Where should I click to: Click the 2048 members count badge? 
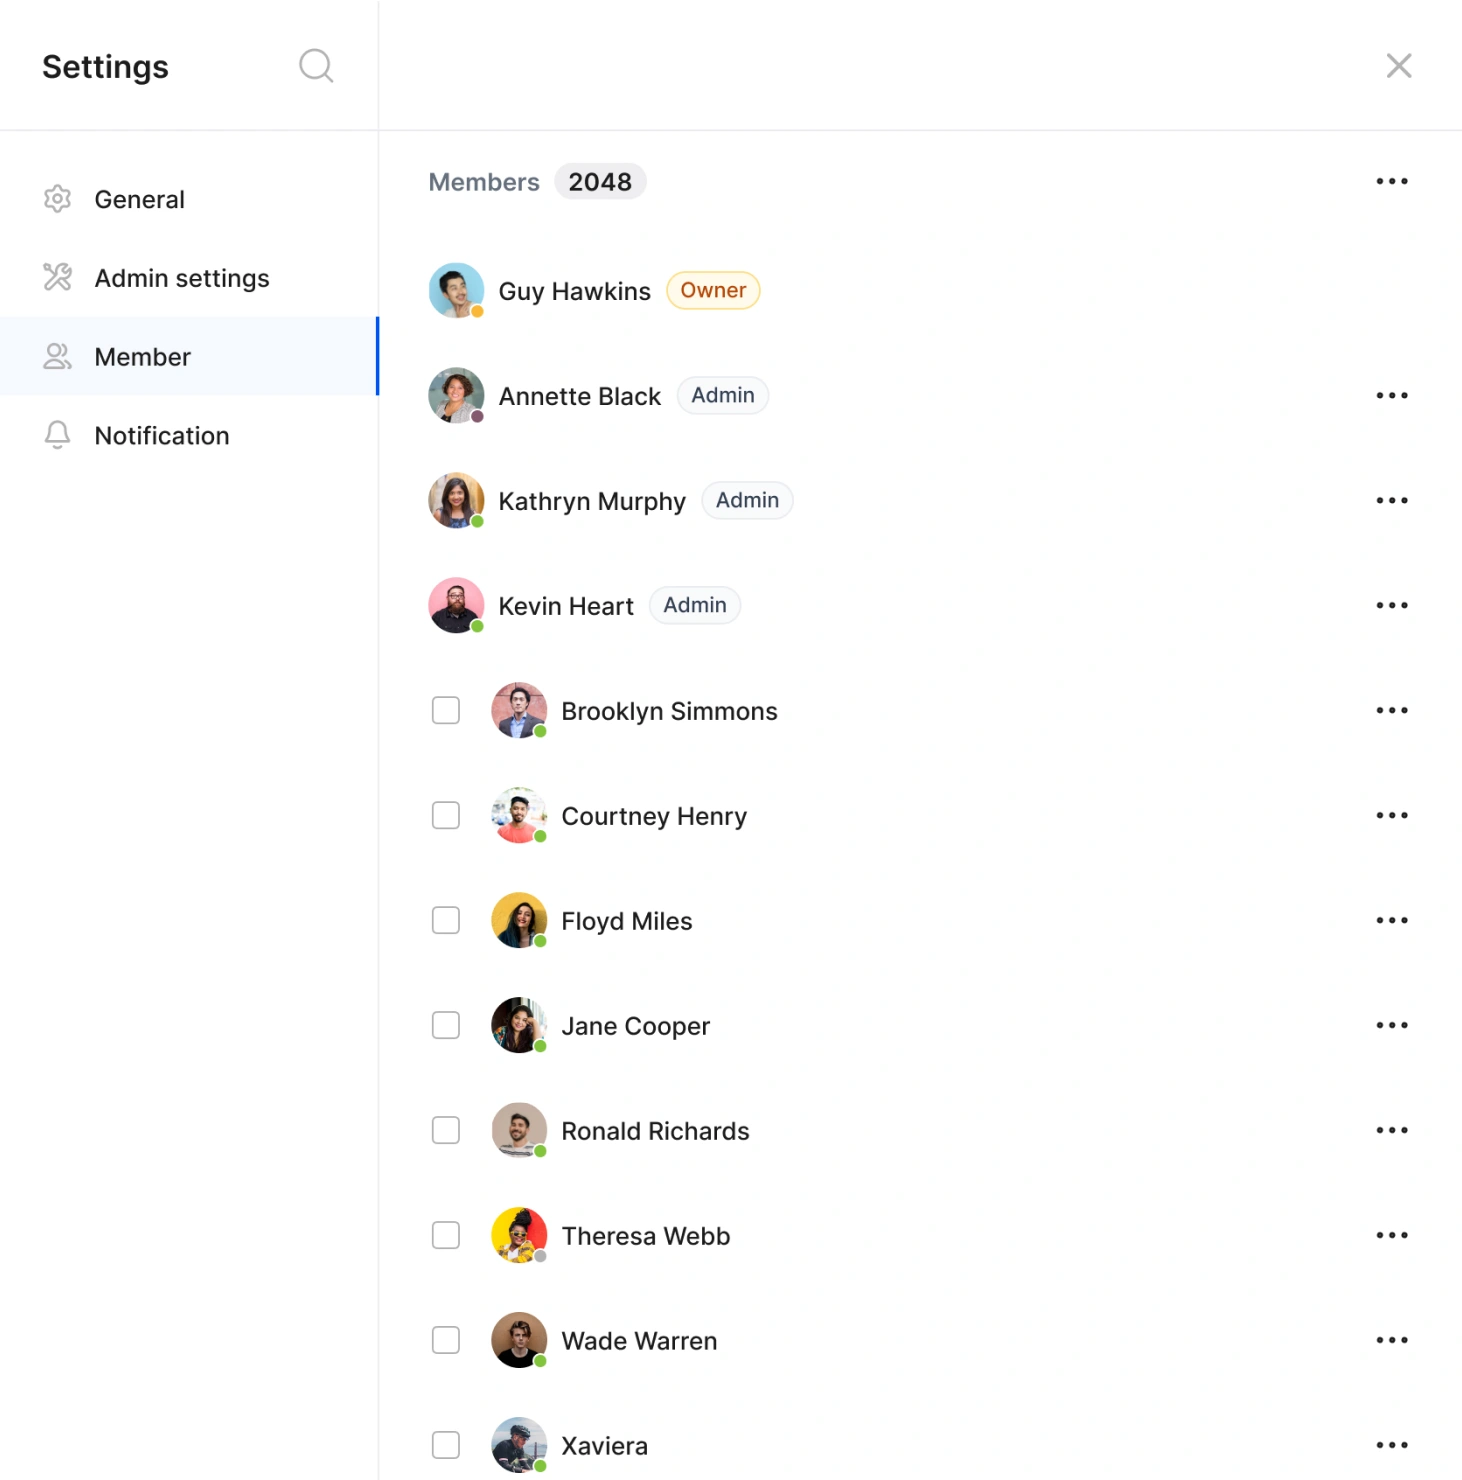[600, 182]
